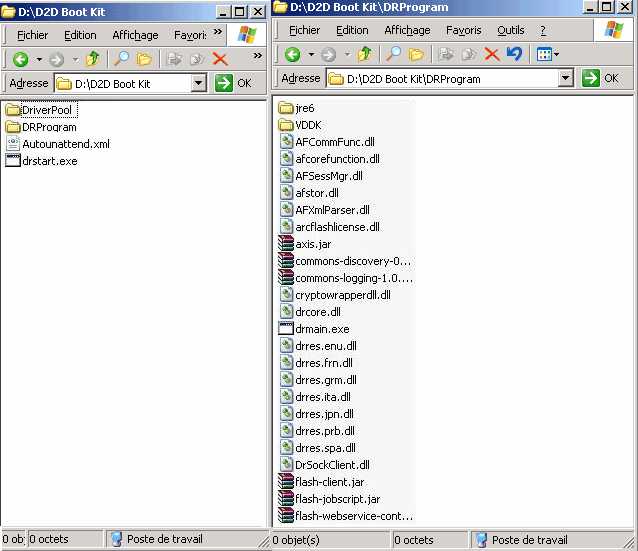Click Delete (red X) in D2D Boot Kit window
The height and width of the screenshot is (551, 638).
[220, 59]
